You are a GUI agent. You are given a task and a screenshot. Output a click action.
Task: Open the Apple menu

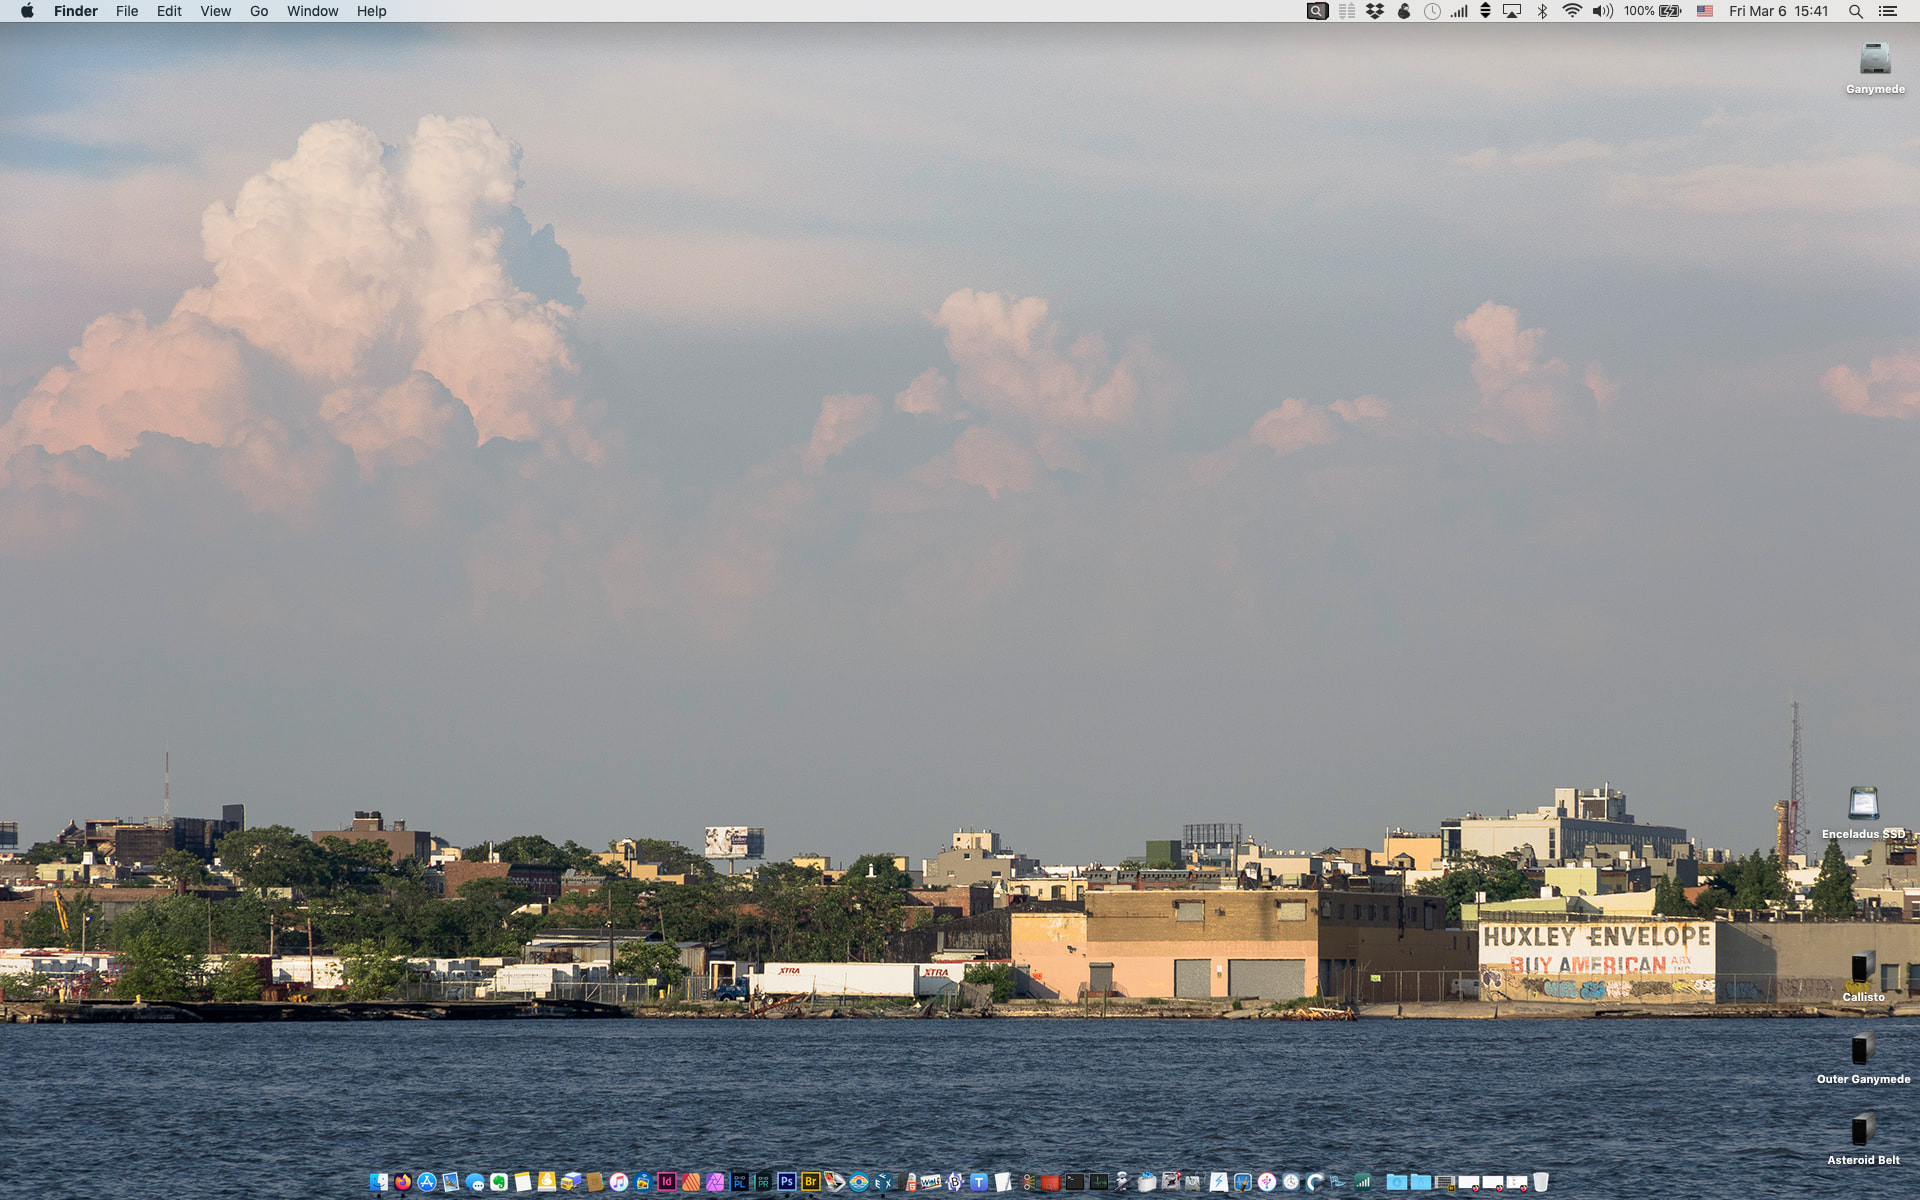point(27,11)
